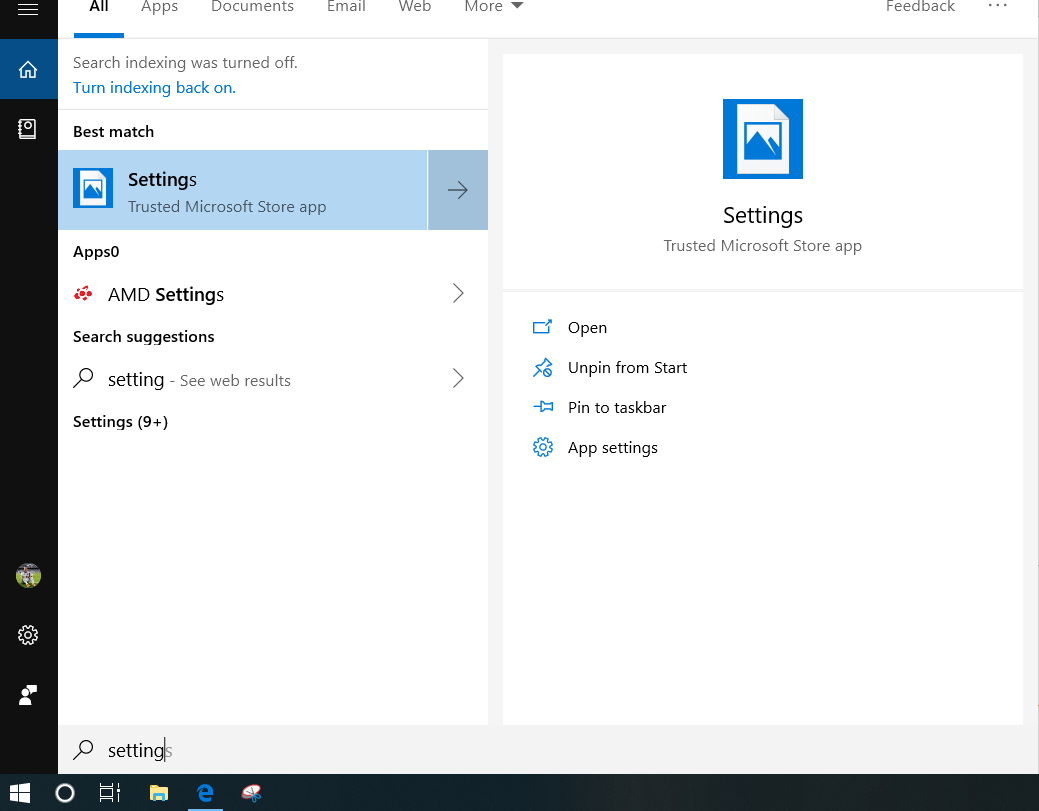Screen dimensions: 1039x811
Task: Switch to the All tab
Action: [x=99, y=7]
